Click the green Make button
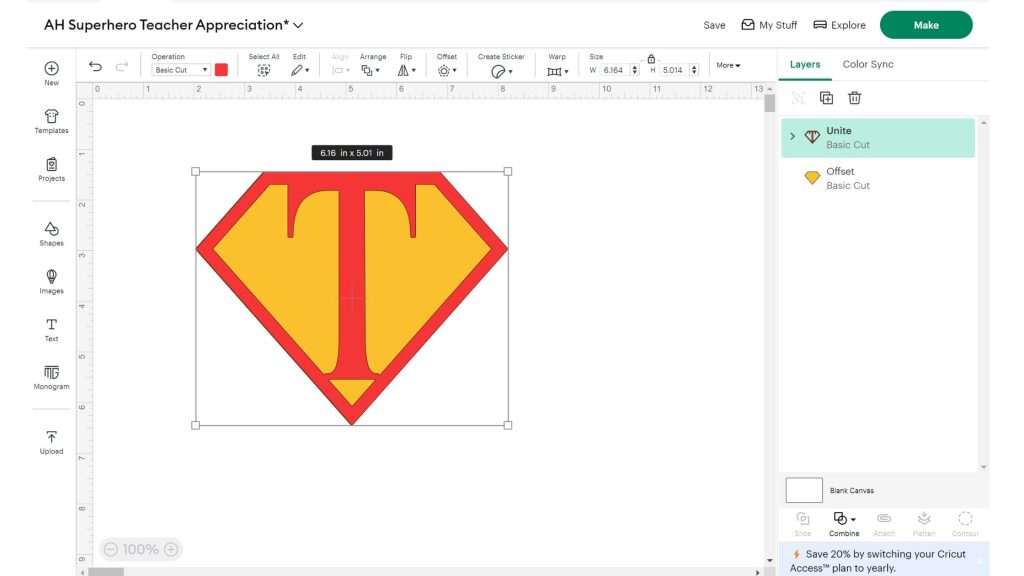This screenshot has height=576, width=1024. (926, 25)
